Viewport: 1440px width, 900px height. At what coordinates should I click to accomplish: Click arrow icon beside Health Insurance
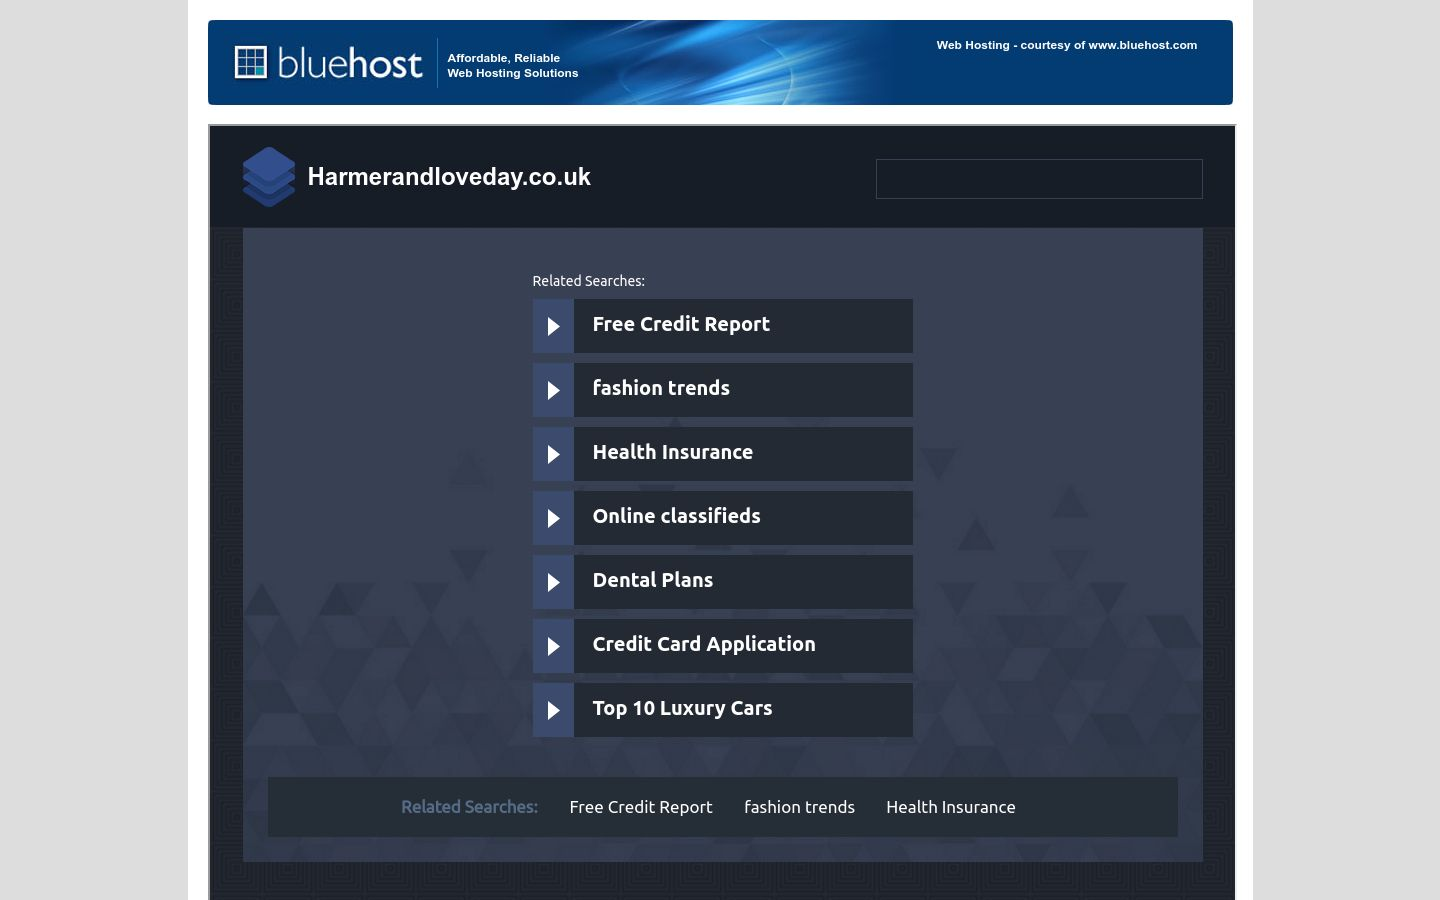coord(553,454)
